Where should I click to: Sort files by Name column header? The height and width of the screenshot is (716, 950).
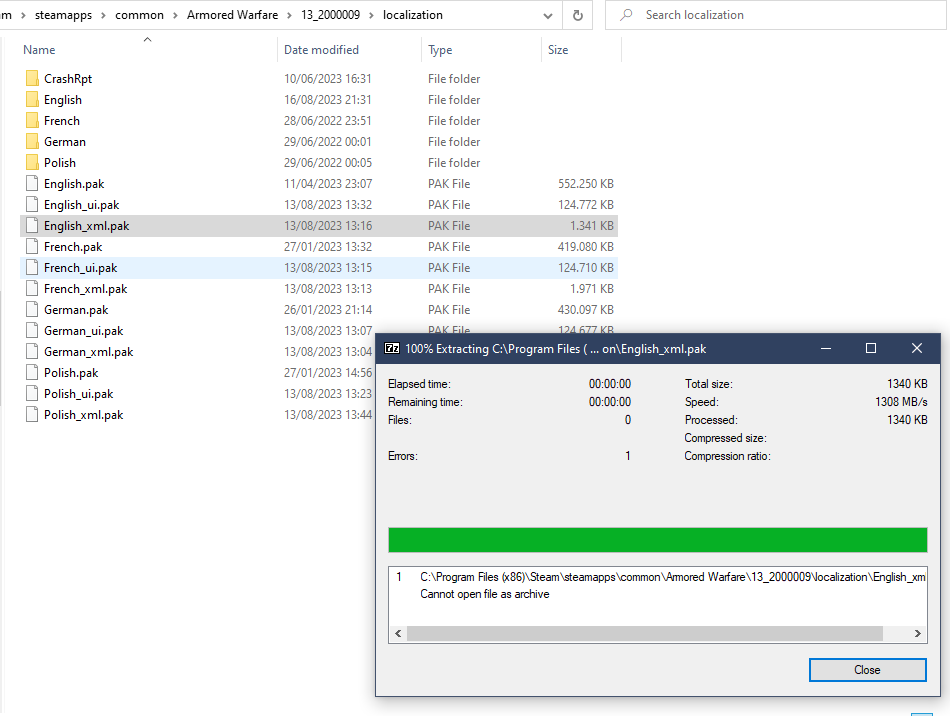(x=40, y=50)
